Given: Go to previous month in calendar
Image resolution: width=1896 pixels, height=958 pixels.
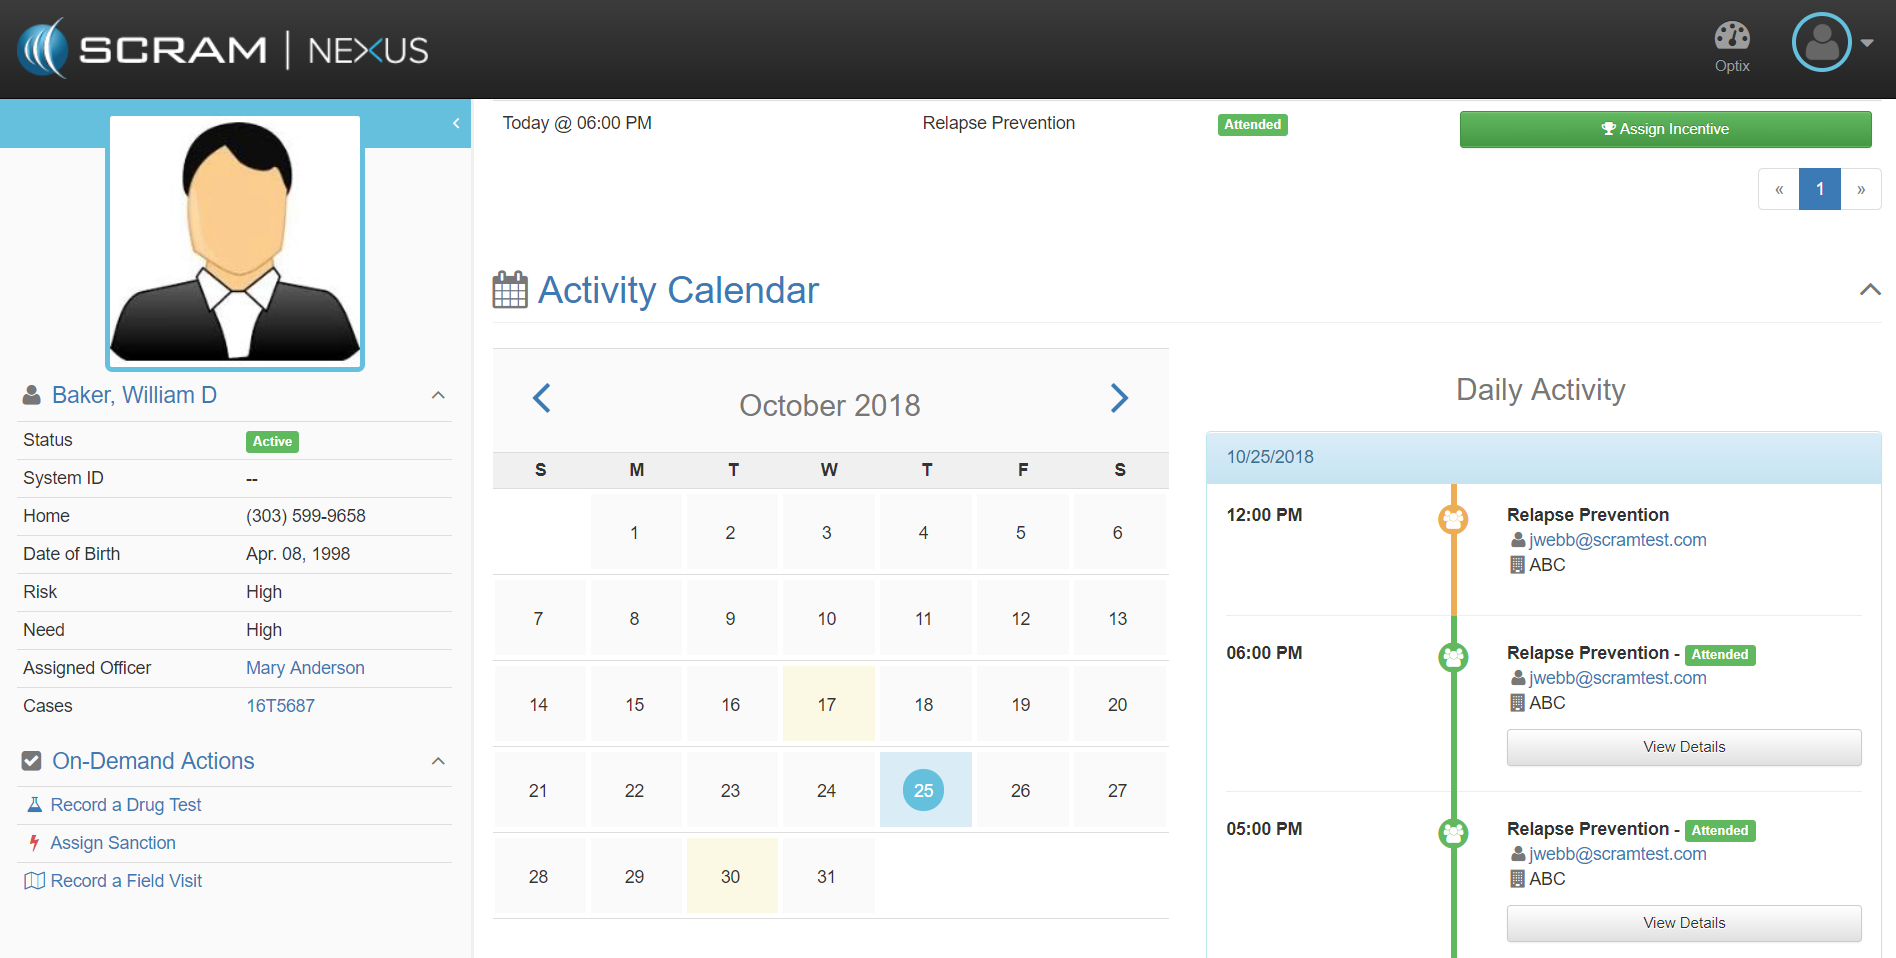Looking at the screenshot, I should pyautogui.click(x=542, y=398).
